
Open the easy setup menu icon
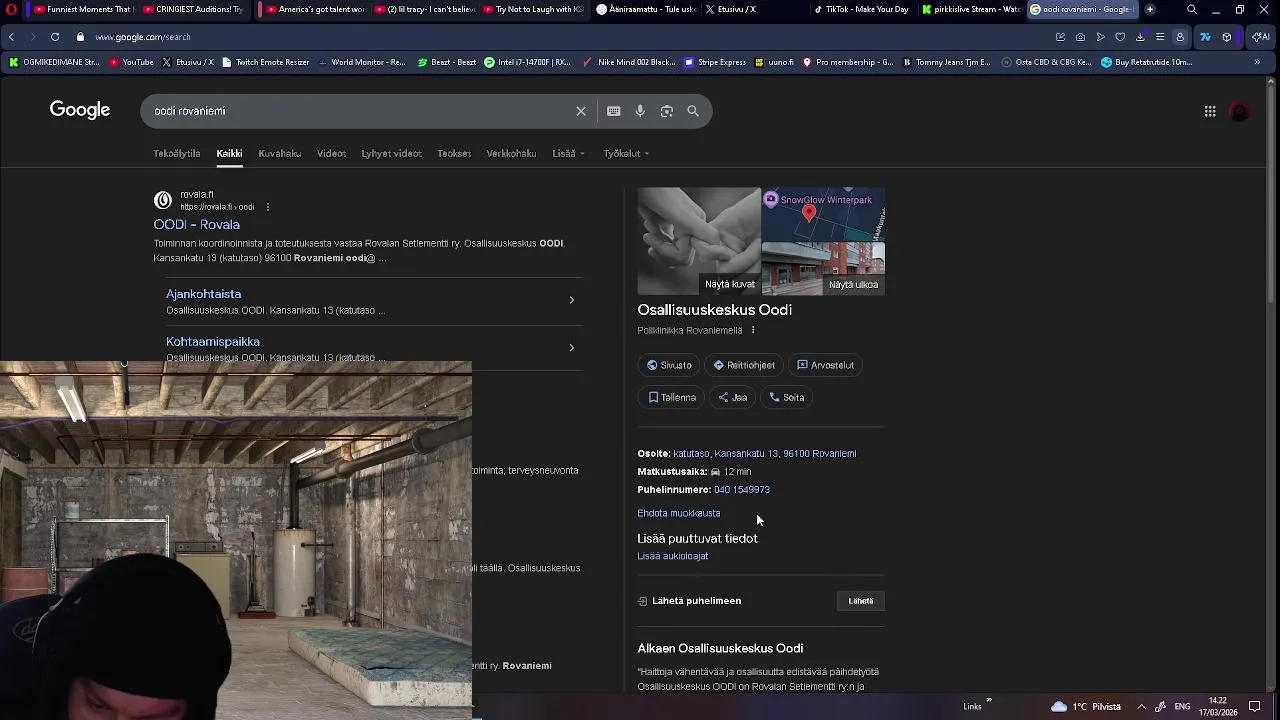click(x=1160, y=37)
